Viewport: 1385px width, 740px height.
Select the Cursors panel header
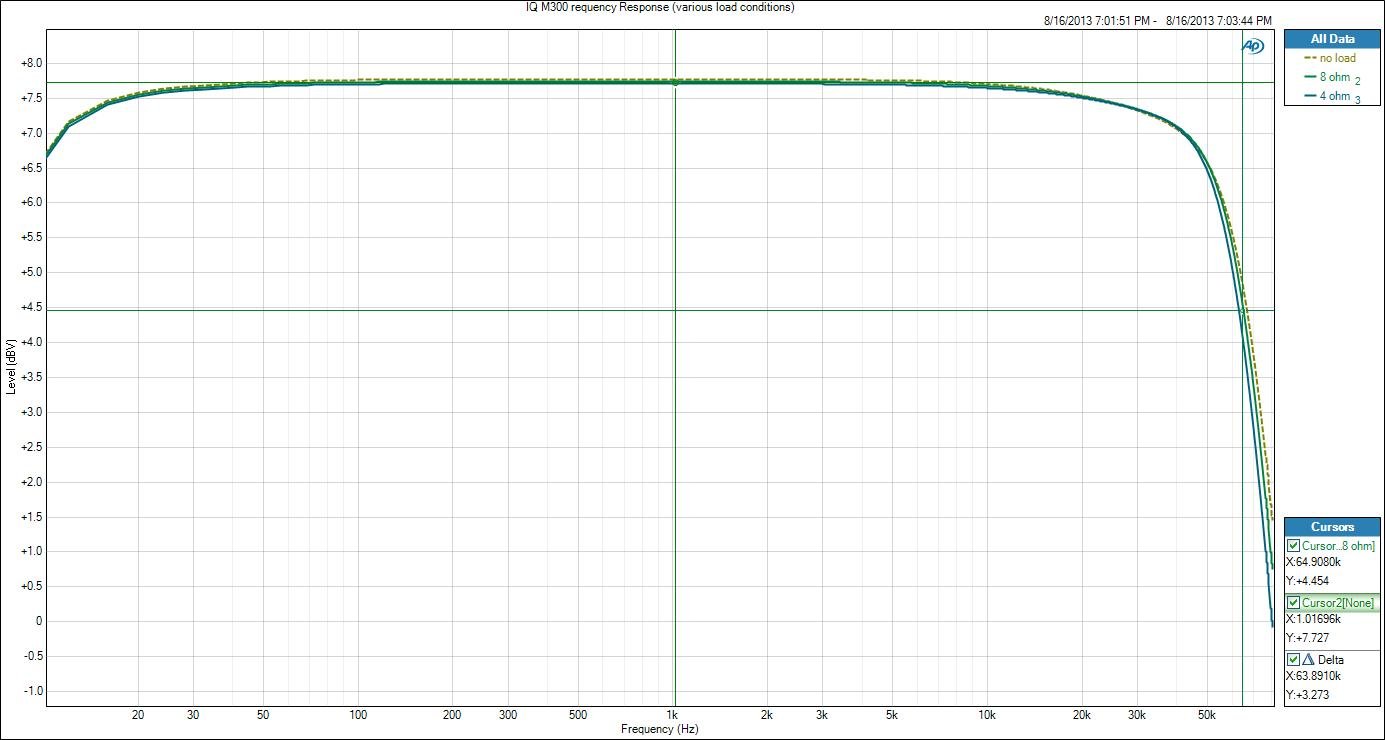click(1332, 527)
